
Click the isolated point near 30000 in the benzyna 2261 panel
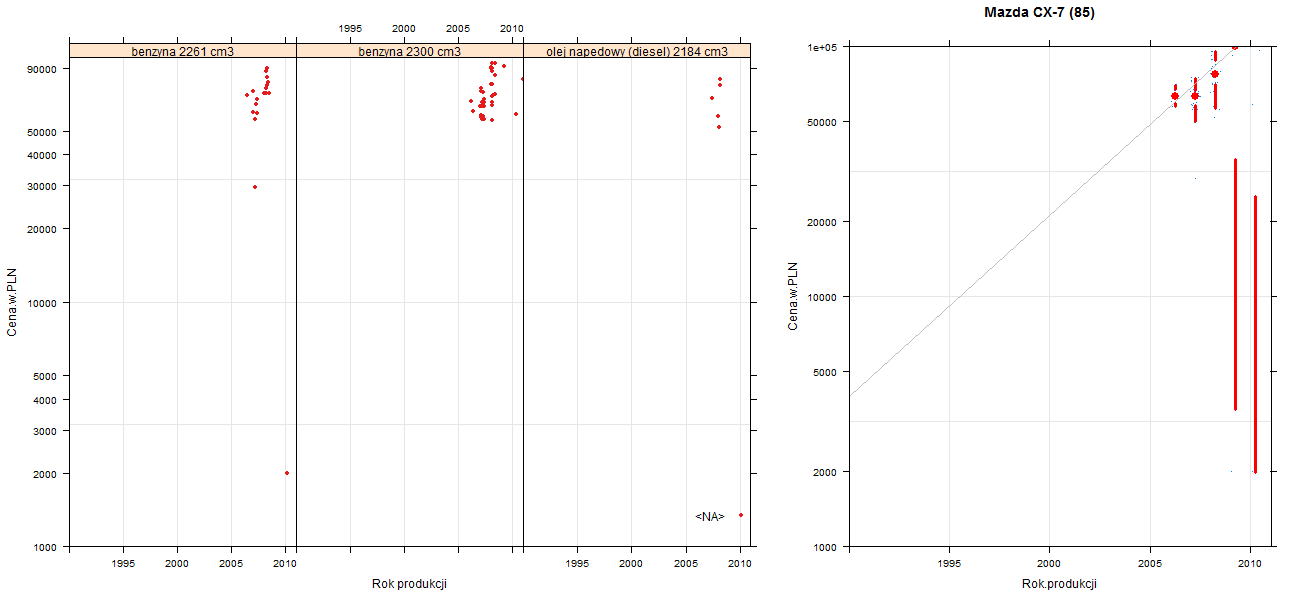pyautogui.click(x=255, y=187)
